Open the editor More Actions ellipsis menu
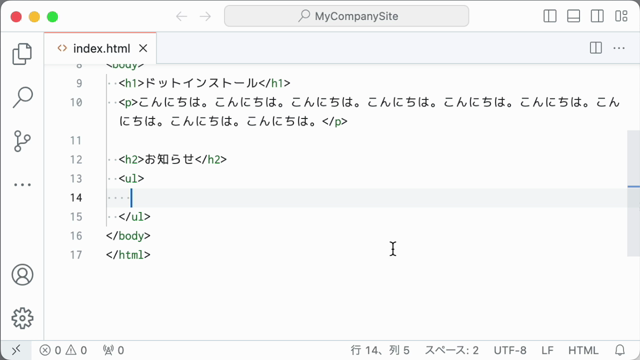 click(x=619, y=48)
